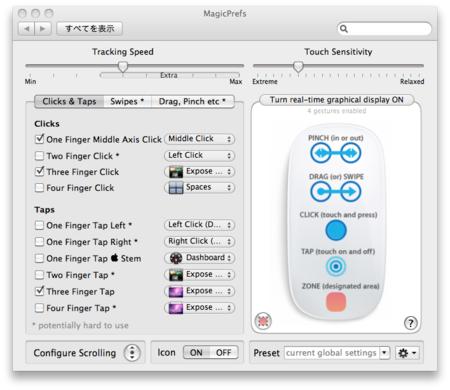Uncheck One Finger Middle Axis Click
The height and width of the screenshot is (390, 450).
pyautogui.click(x=39, y=139)
